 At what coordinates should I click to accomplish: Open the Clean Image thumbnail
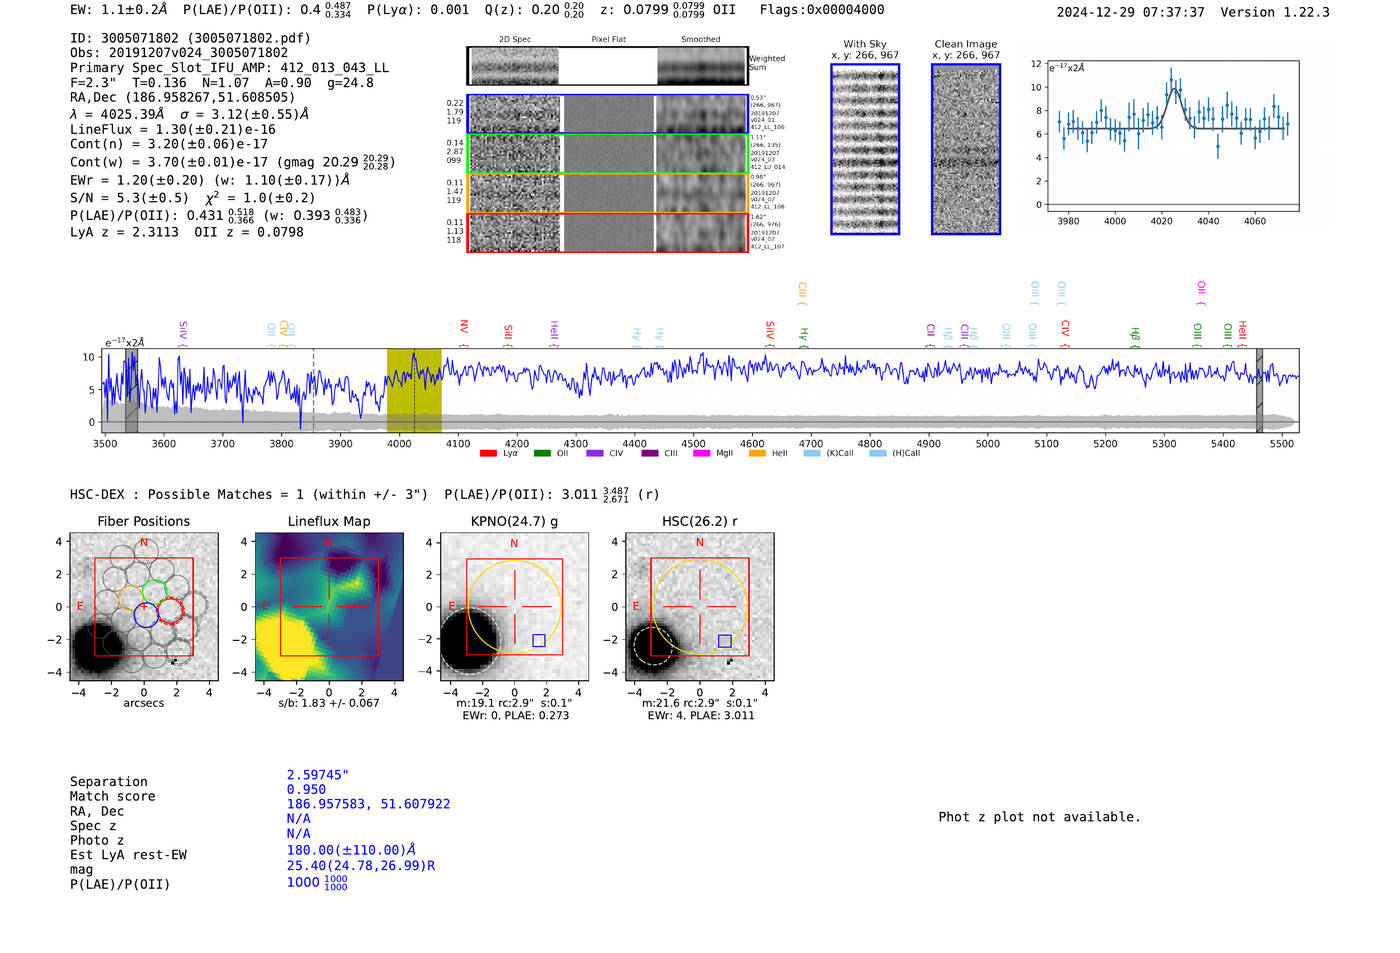[966, 149]
